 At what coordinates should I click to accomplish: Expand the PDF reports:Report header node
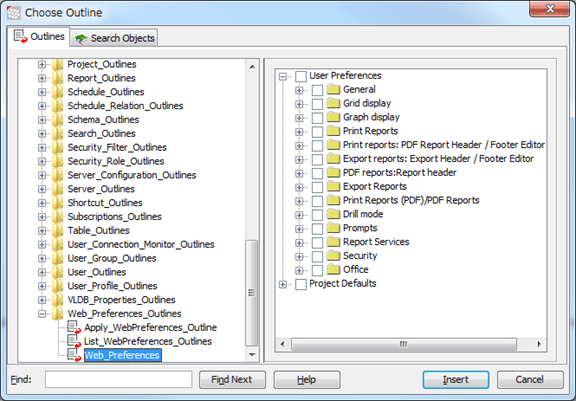[299, 173]
